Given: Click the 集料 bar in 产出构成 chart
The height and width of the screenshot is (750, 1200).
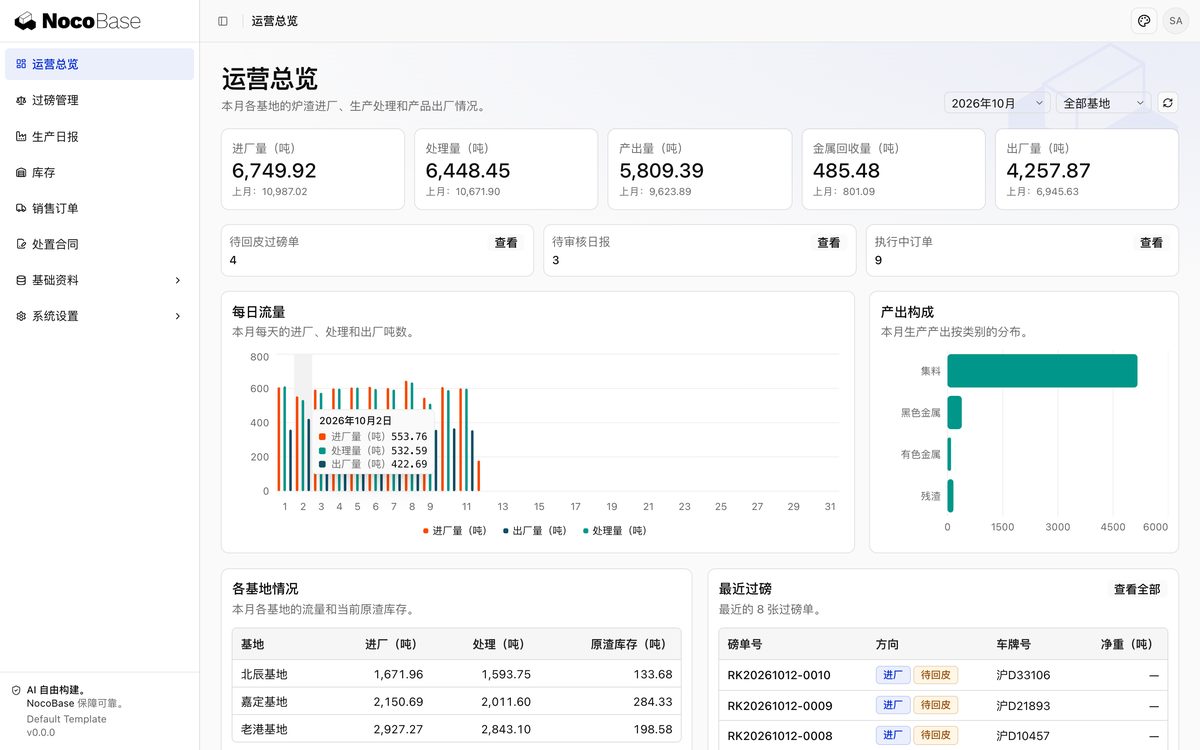Looking at the screenshot, I should coord(1042,371).
